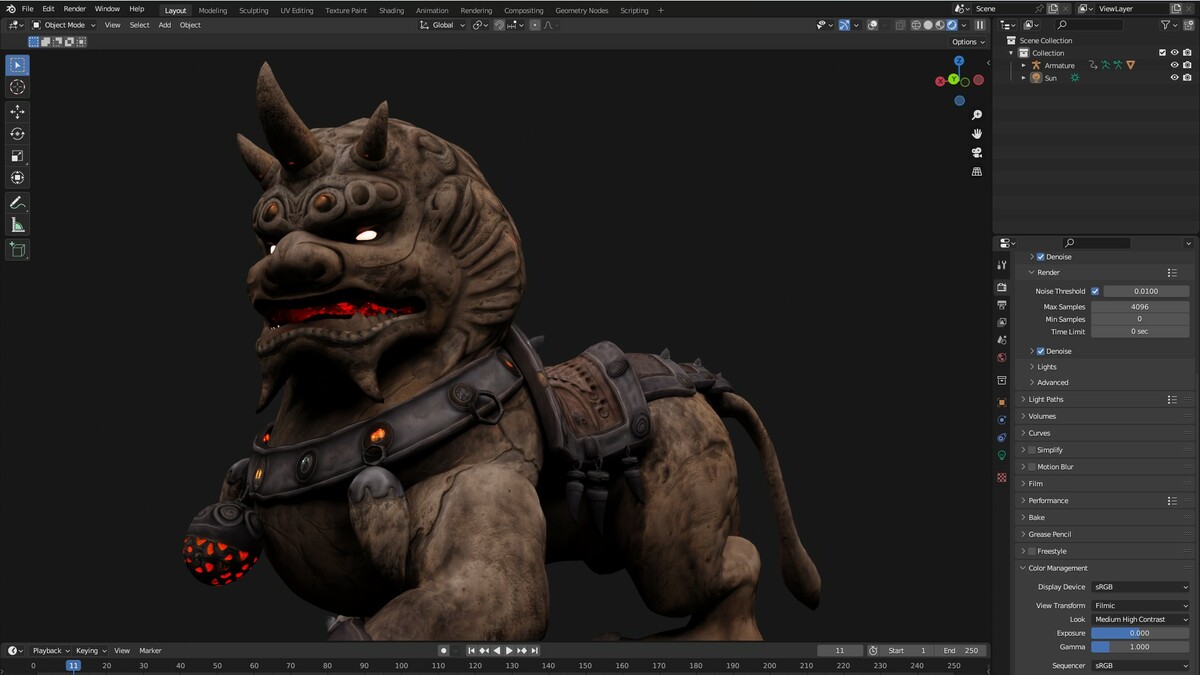Switch perspective/orthographic with the grid icon
Viewport: 1200px width, 675px height.
click(977, 172)
